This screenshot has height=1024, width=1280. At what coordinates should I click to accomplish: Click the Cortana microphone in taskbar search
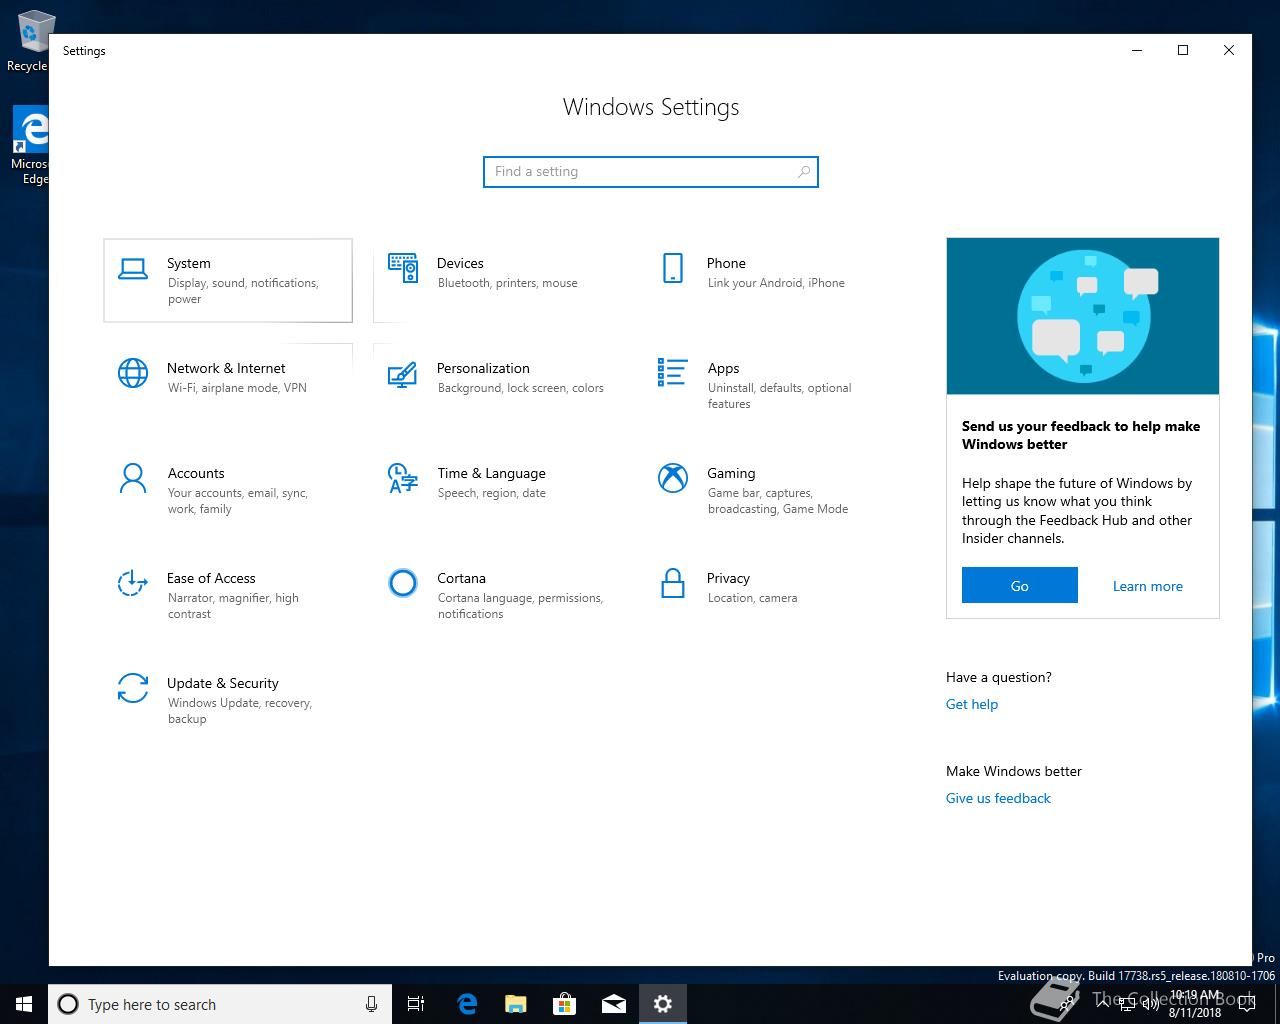point(371,1004)
